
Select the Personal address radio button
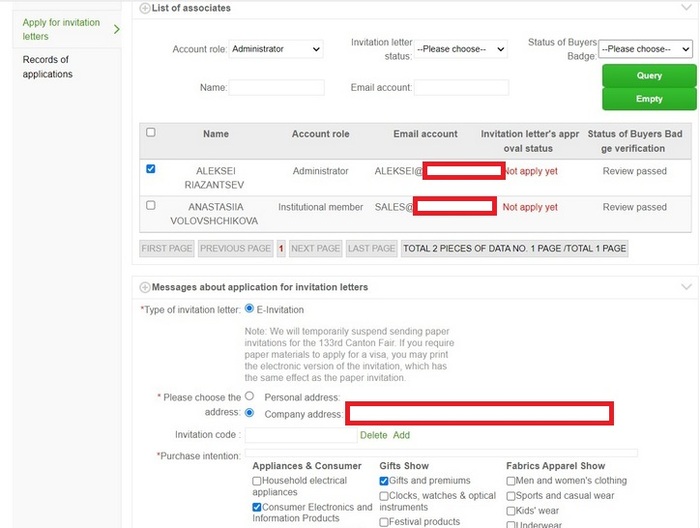[249, 397]
